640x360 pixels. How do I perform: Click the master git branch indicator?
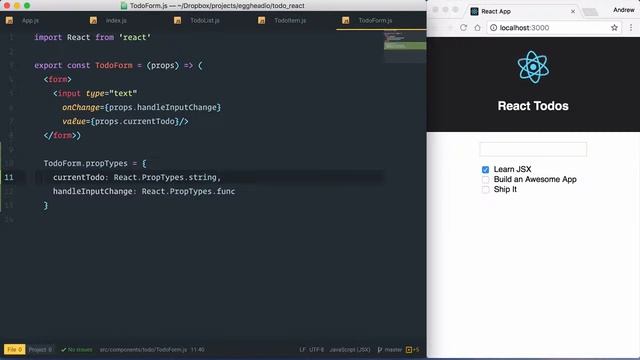coord(390,349)
